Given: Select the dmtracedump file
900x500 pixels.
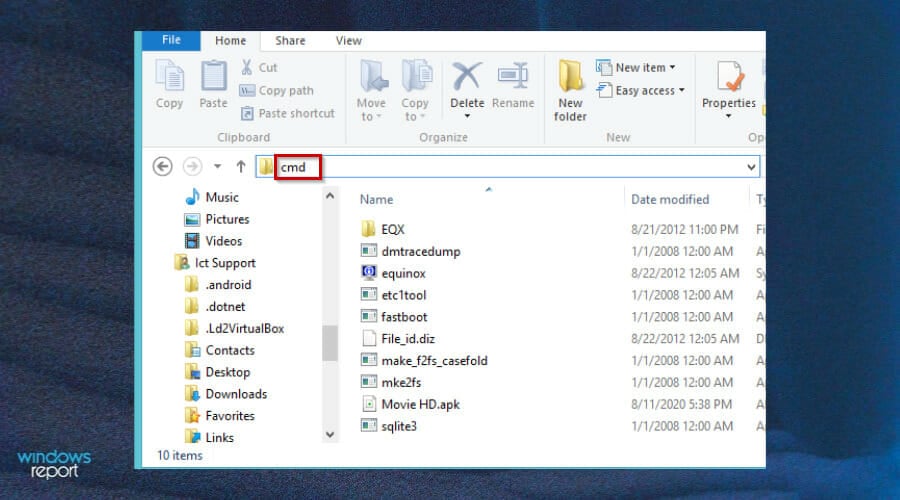Looking at the screenshot, I should tap(410, 251).
